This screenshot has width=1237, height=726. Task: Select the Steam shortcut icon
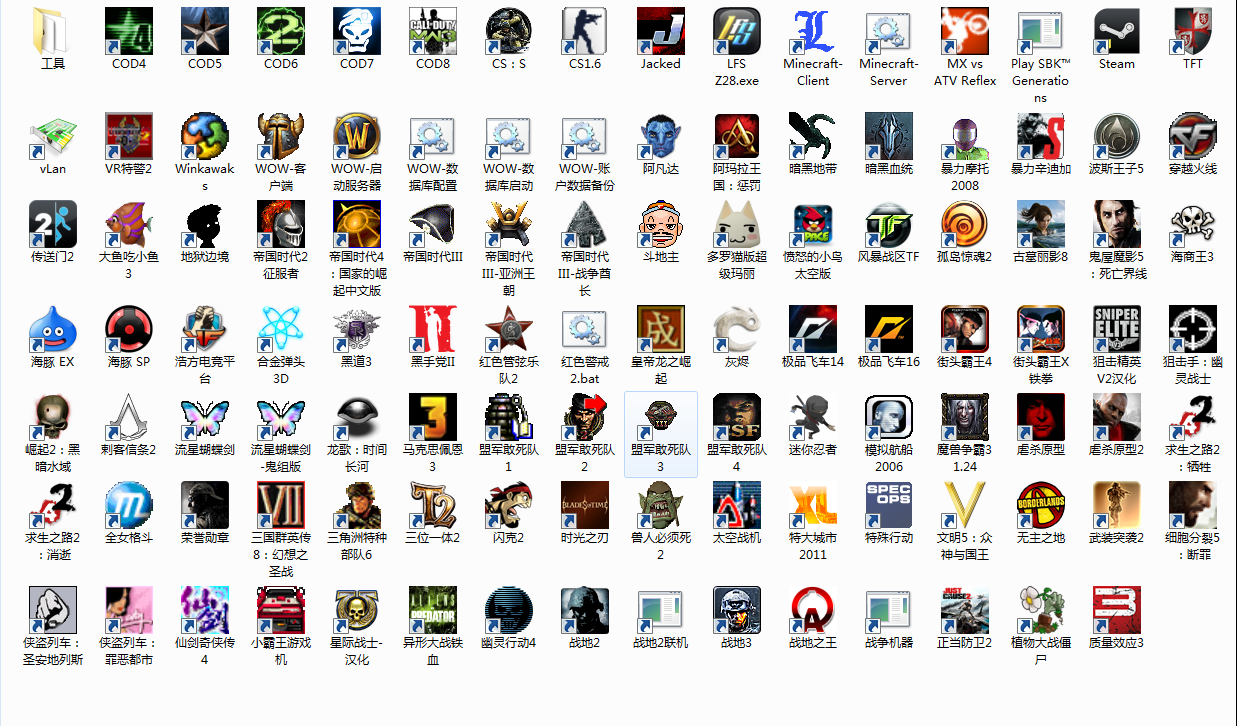tap(1116, 32)
